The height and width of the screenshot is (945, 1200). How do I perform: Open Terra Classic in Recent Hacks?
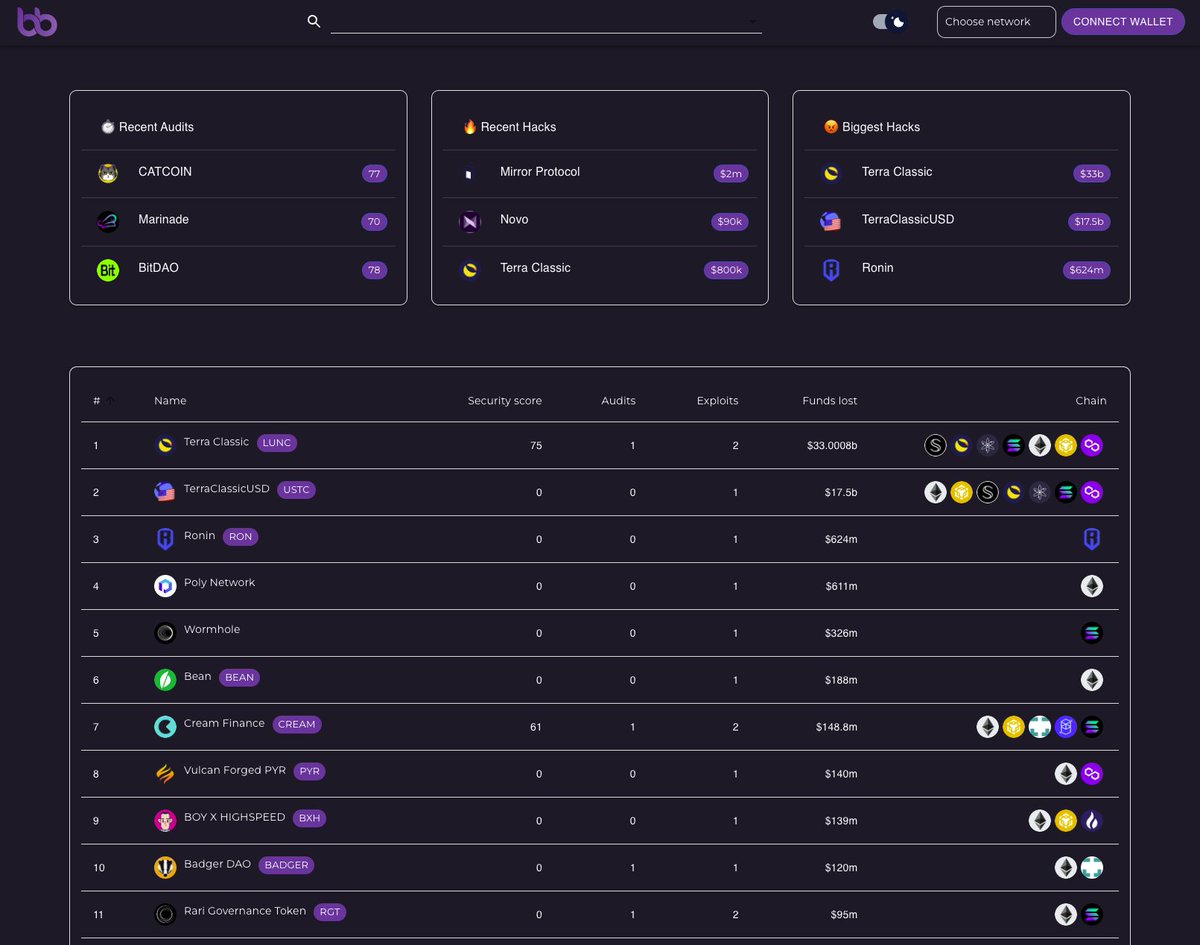click(x=535, y=268)
